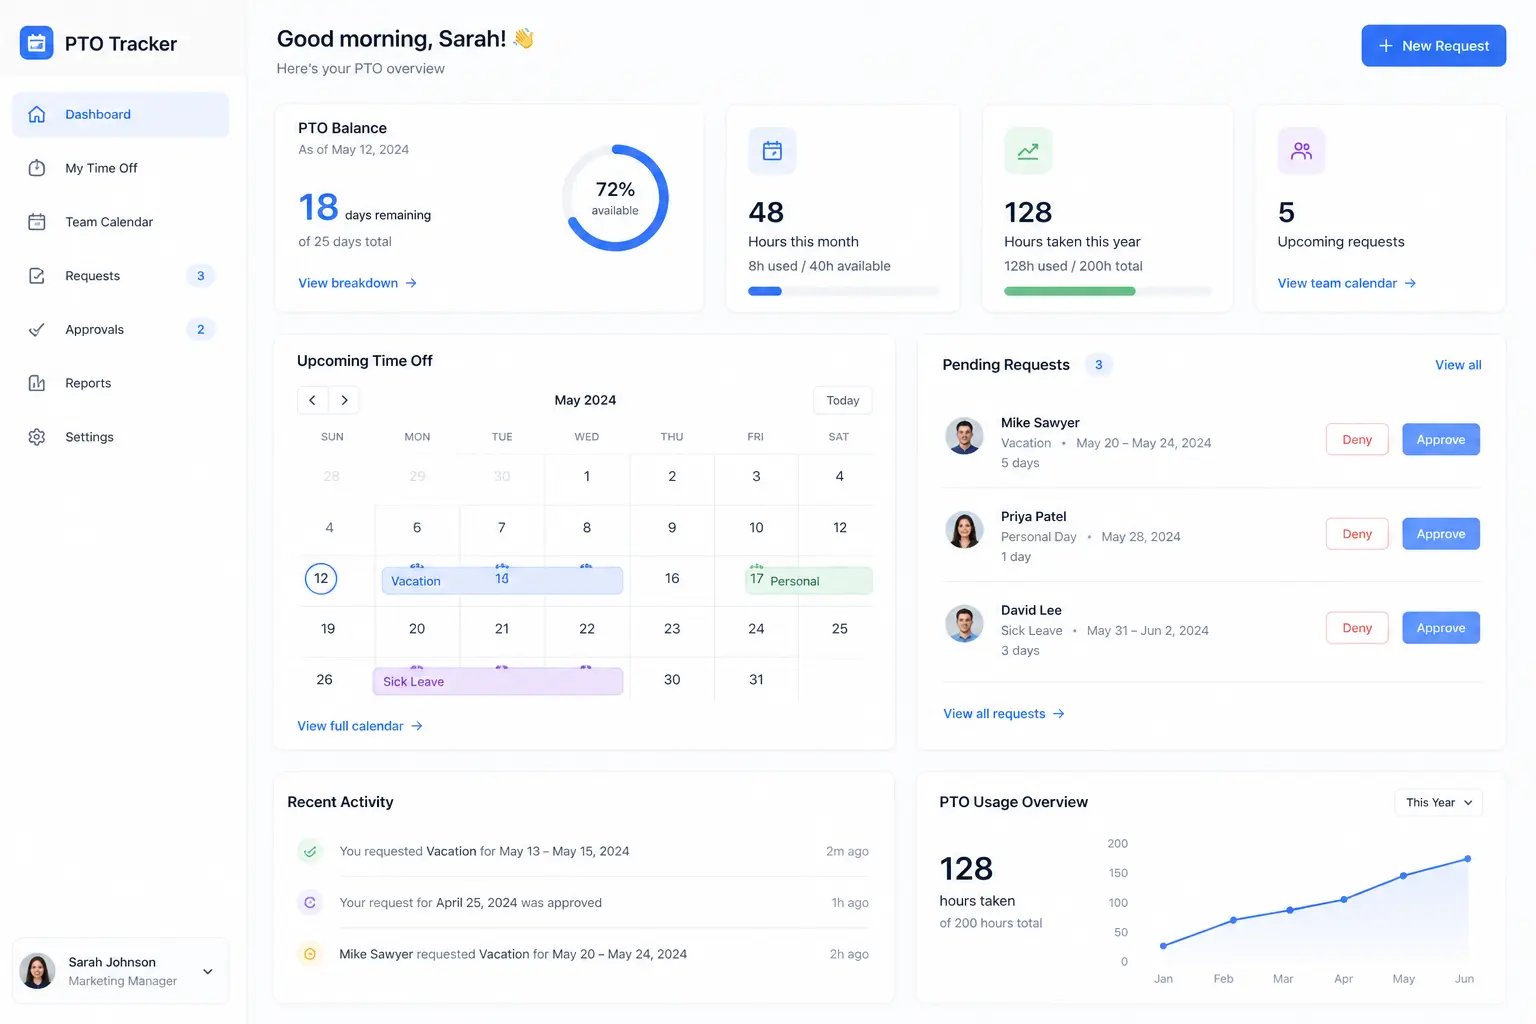Viewport: 1536px width, 1024px height.
Task: Click the Team Calendar sidebar icon
Action: click(37, 222)
